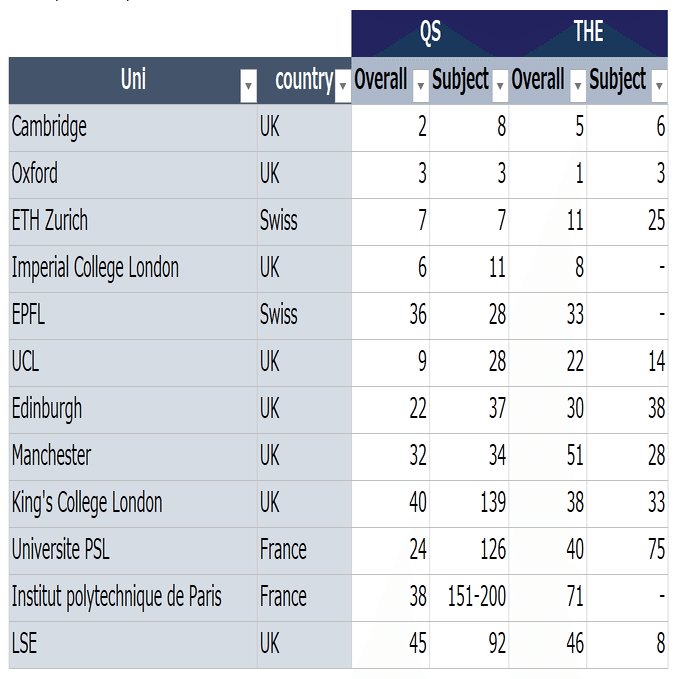Click the France cell for Universite PSL

[304, 550]
